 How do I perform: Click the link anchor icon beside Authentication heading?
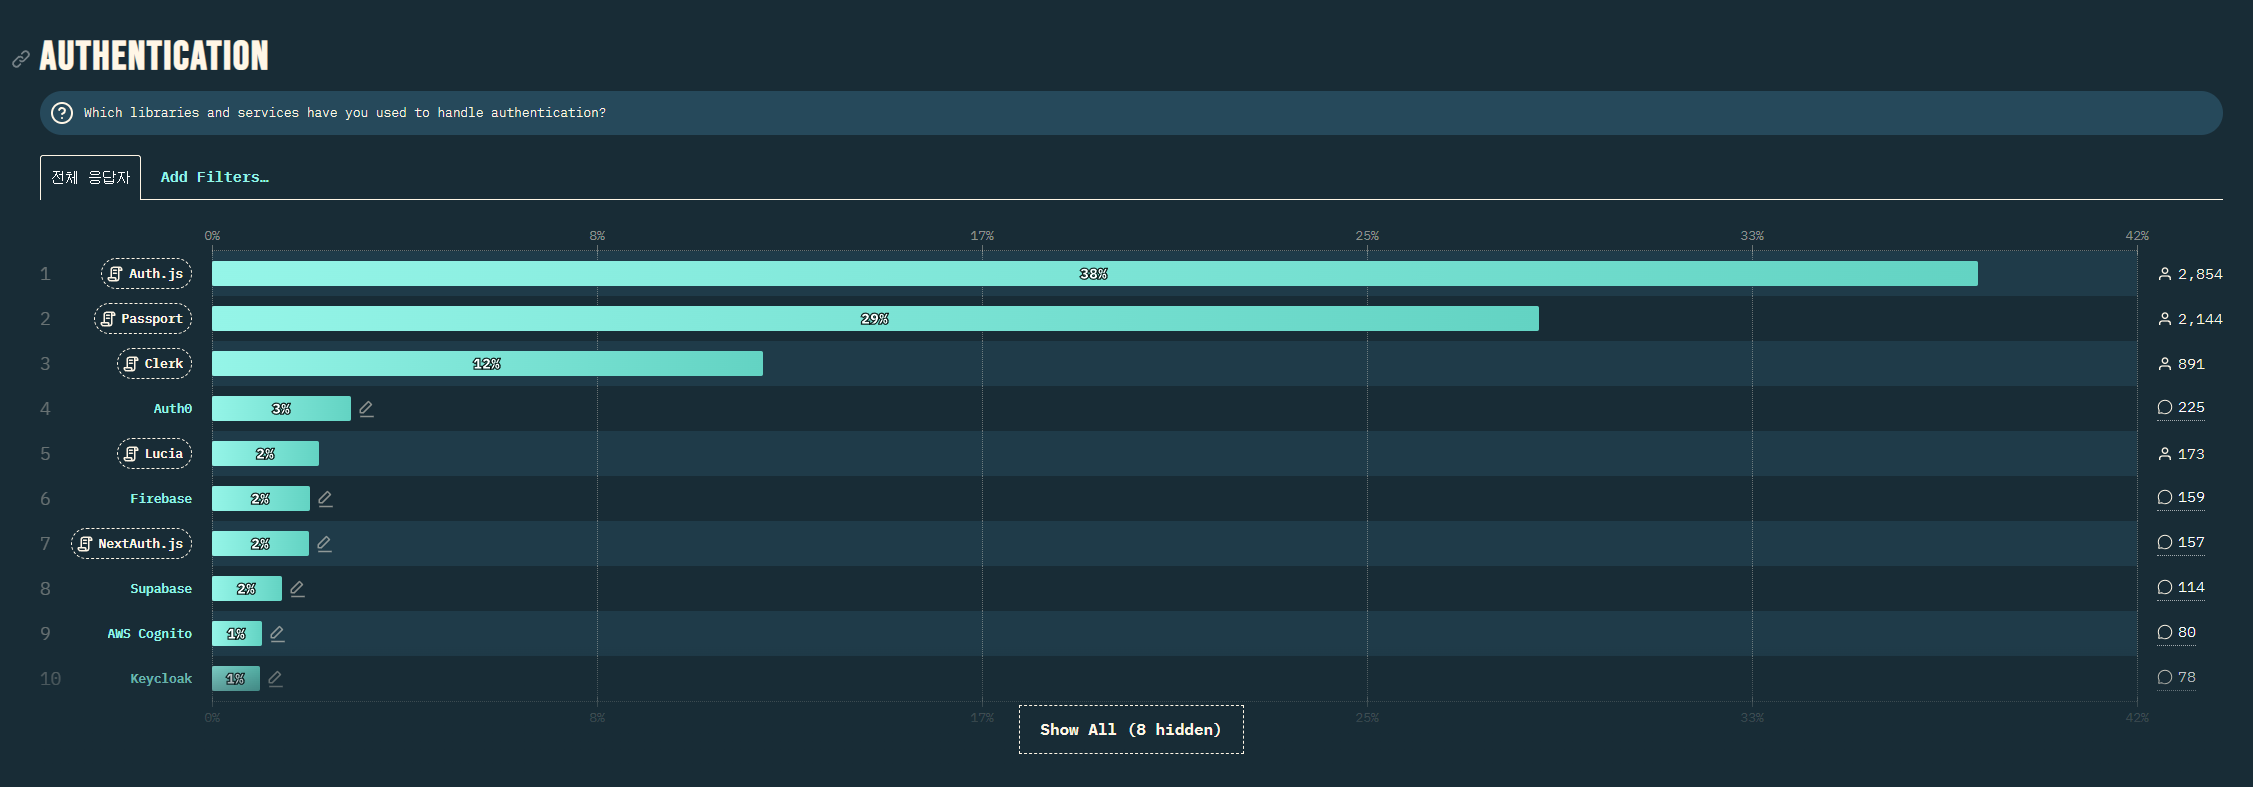[x=21, y=60]
